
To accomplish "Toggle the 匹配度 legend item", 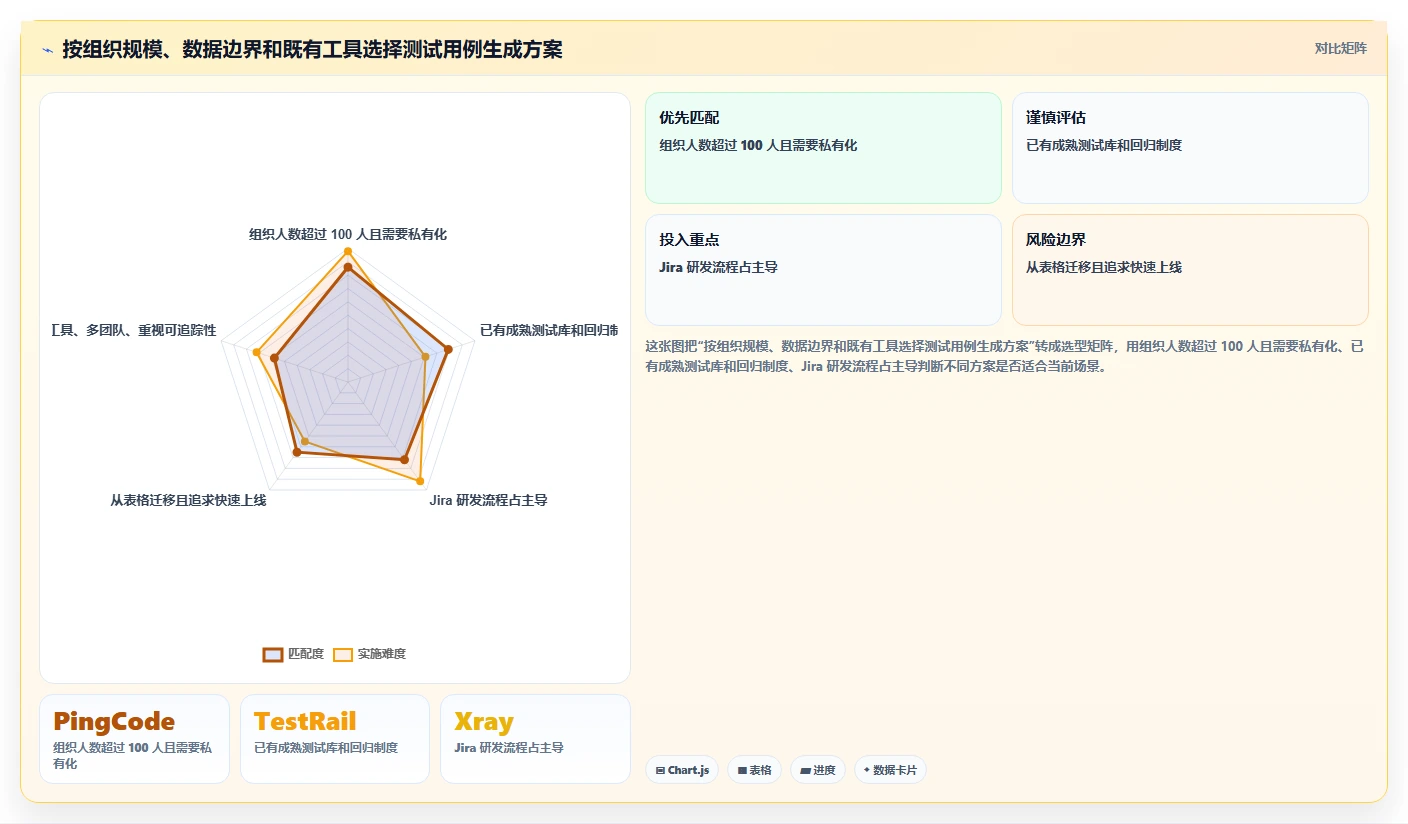I will pos(293,654).
